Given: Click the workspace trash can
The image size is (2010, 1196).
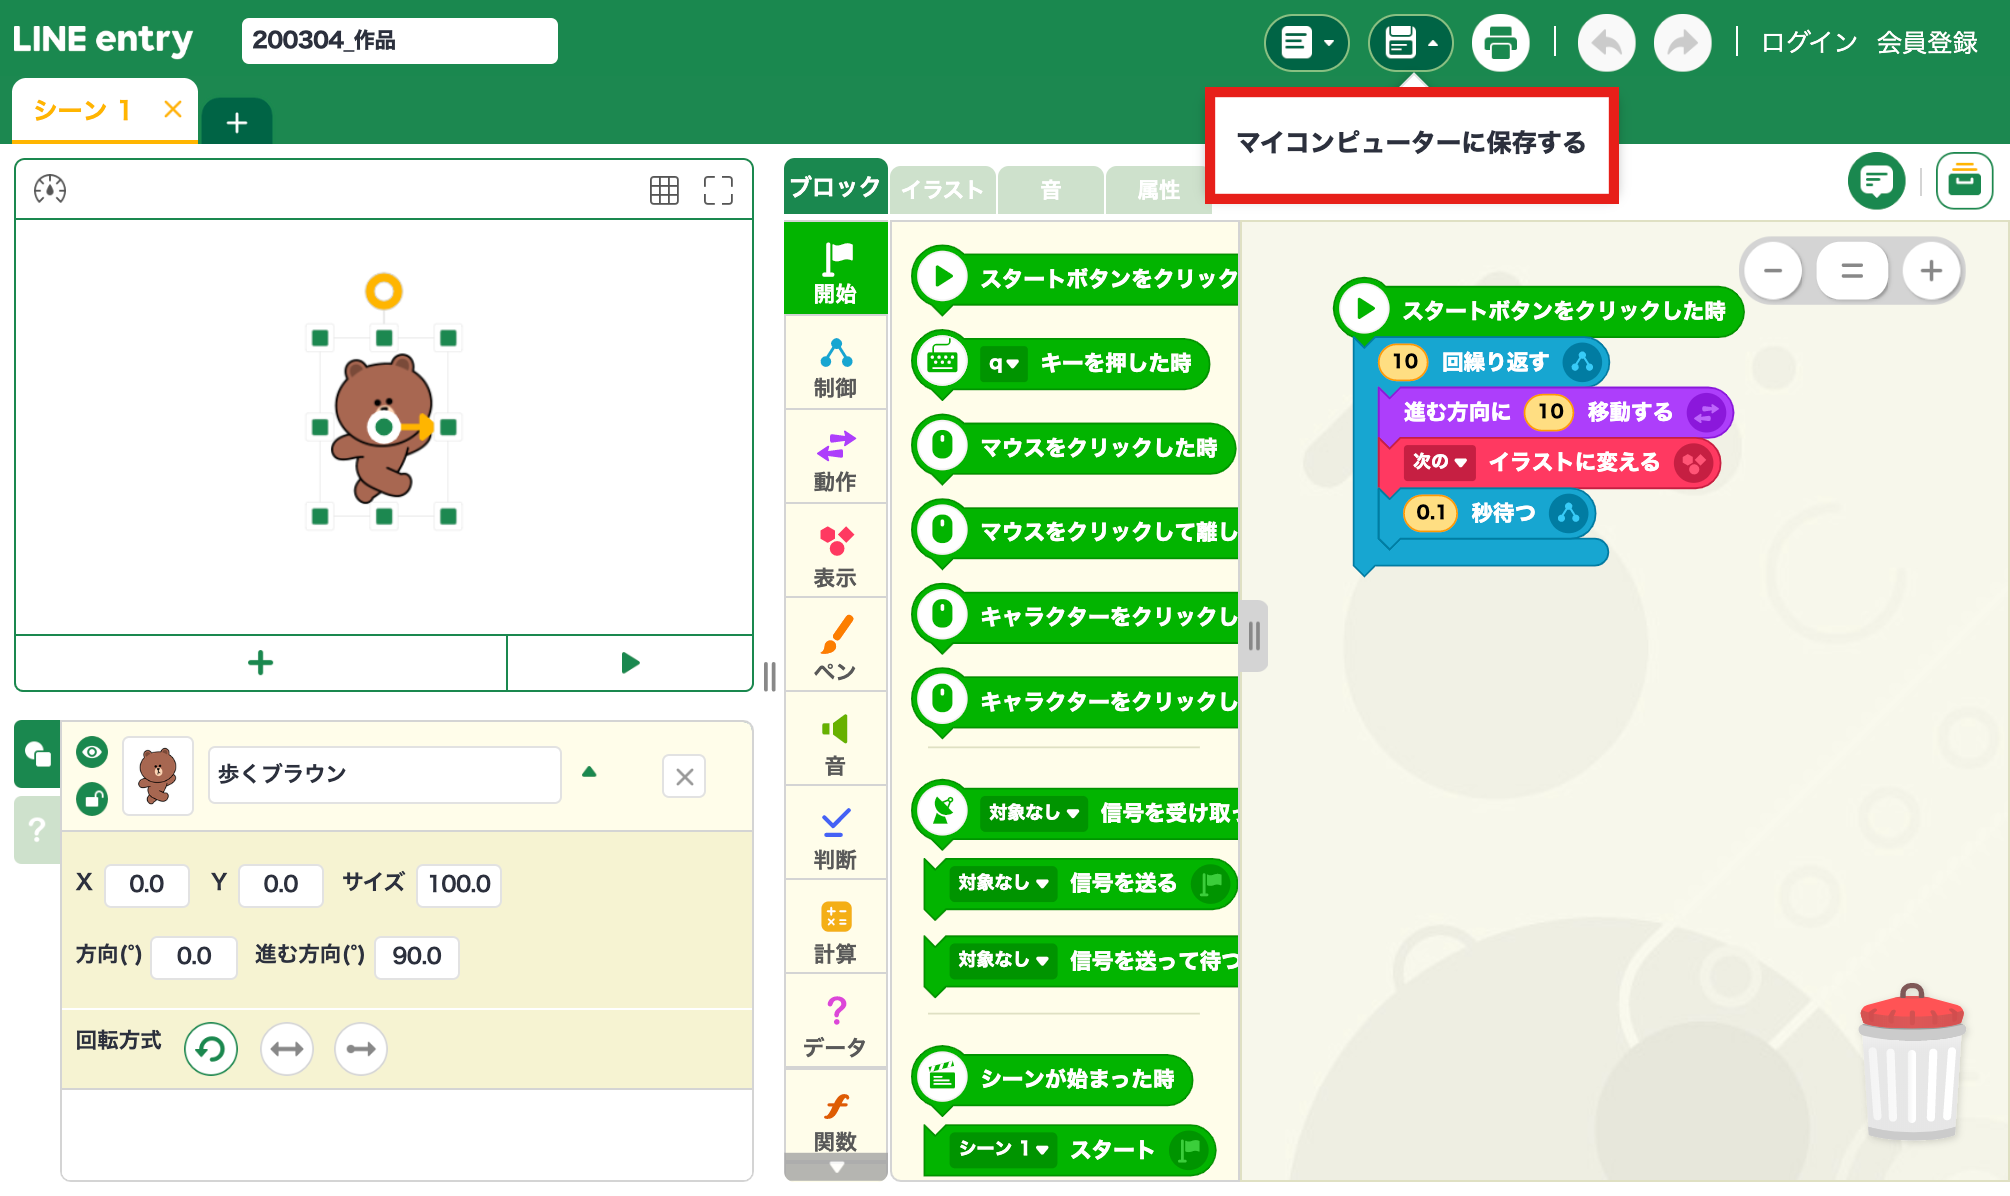Looking at the screenshot, I should (x=1912, y=1062).
